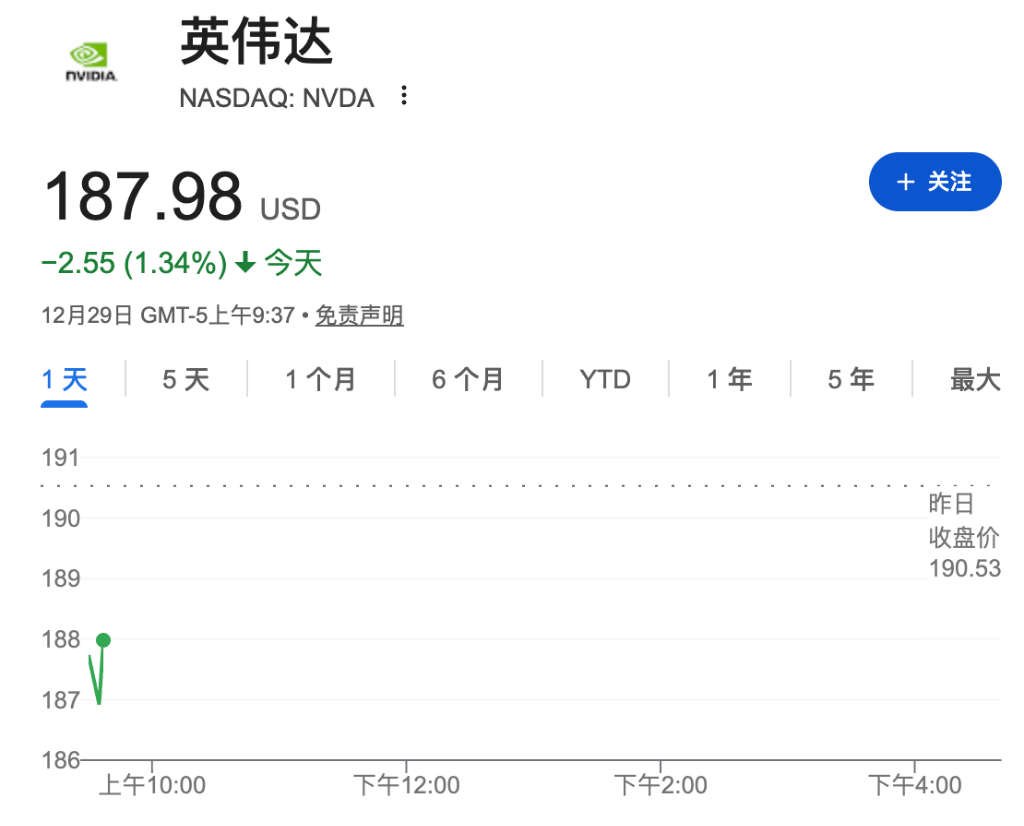Select the 最大 maximum range tab
Image resolution: width=1024 pixels, height=826 pixels.
(x=975, y=380)
